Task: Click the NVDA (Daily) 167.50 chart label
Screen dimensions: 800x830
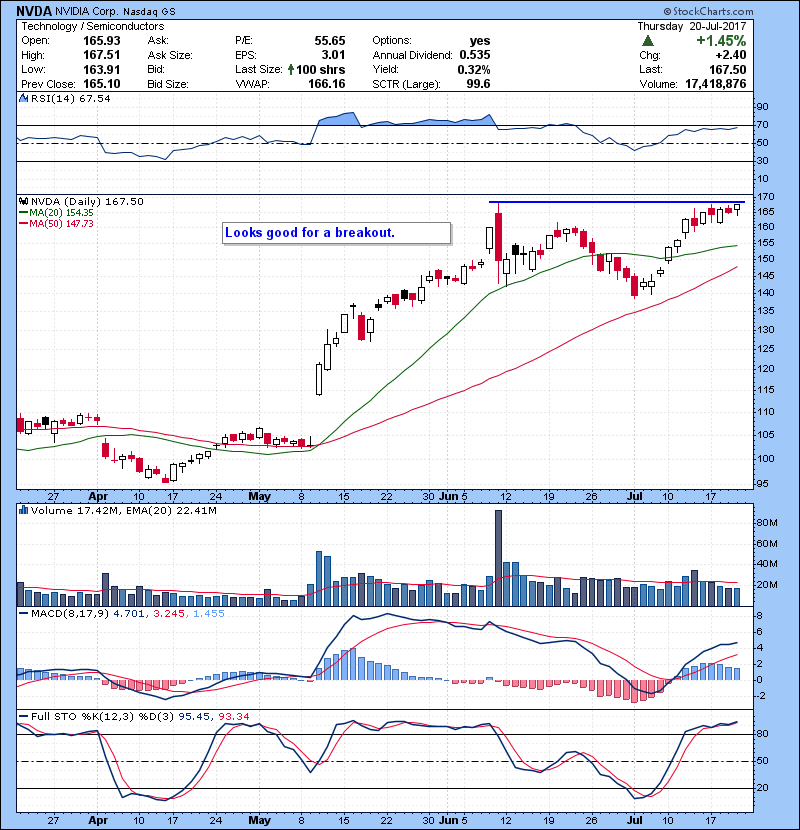Action: 87,201
